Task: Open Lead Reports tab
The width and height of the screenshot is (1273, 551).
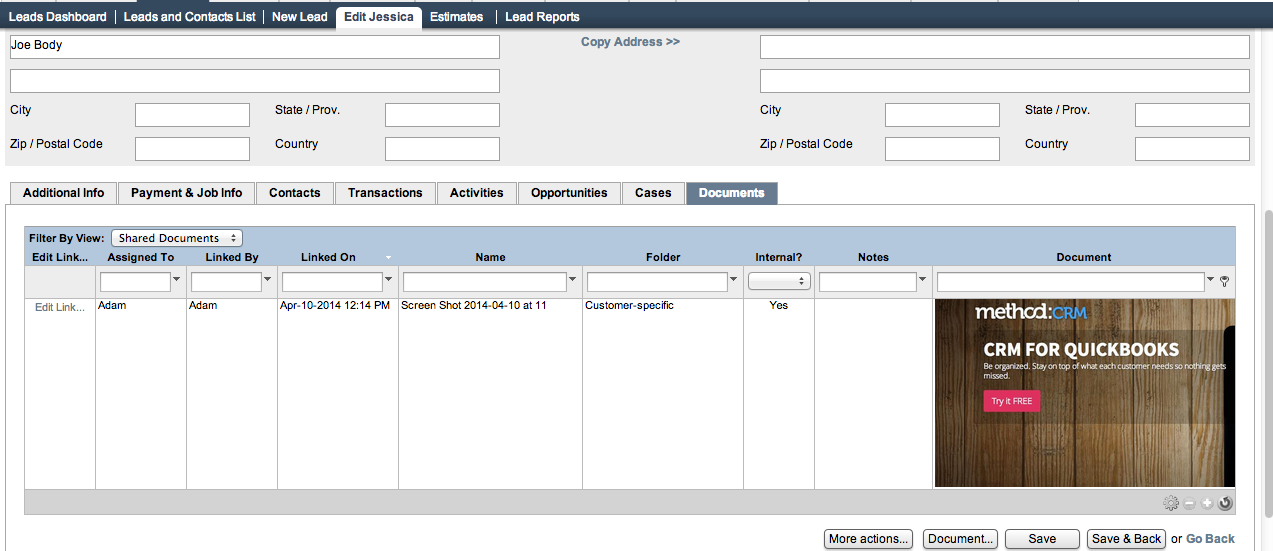Action: coord(542,17)
